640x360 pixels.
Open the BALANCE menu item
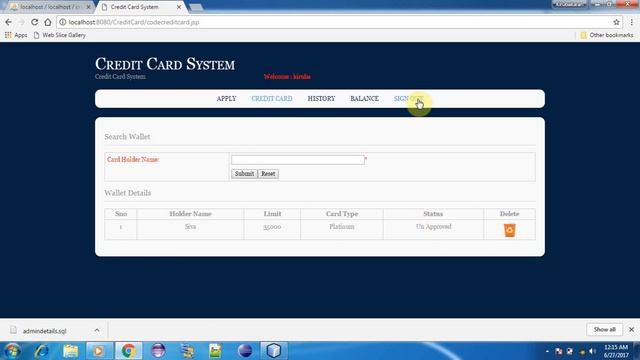[364, 99]
